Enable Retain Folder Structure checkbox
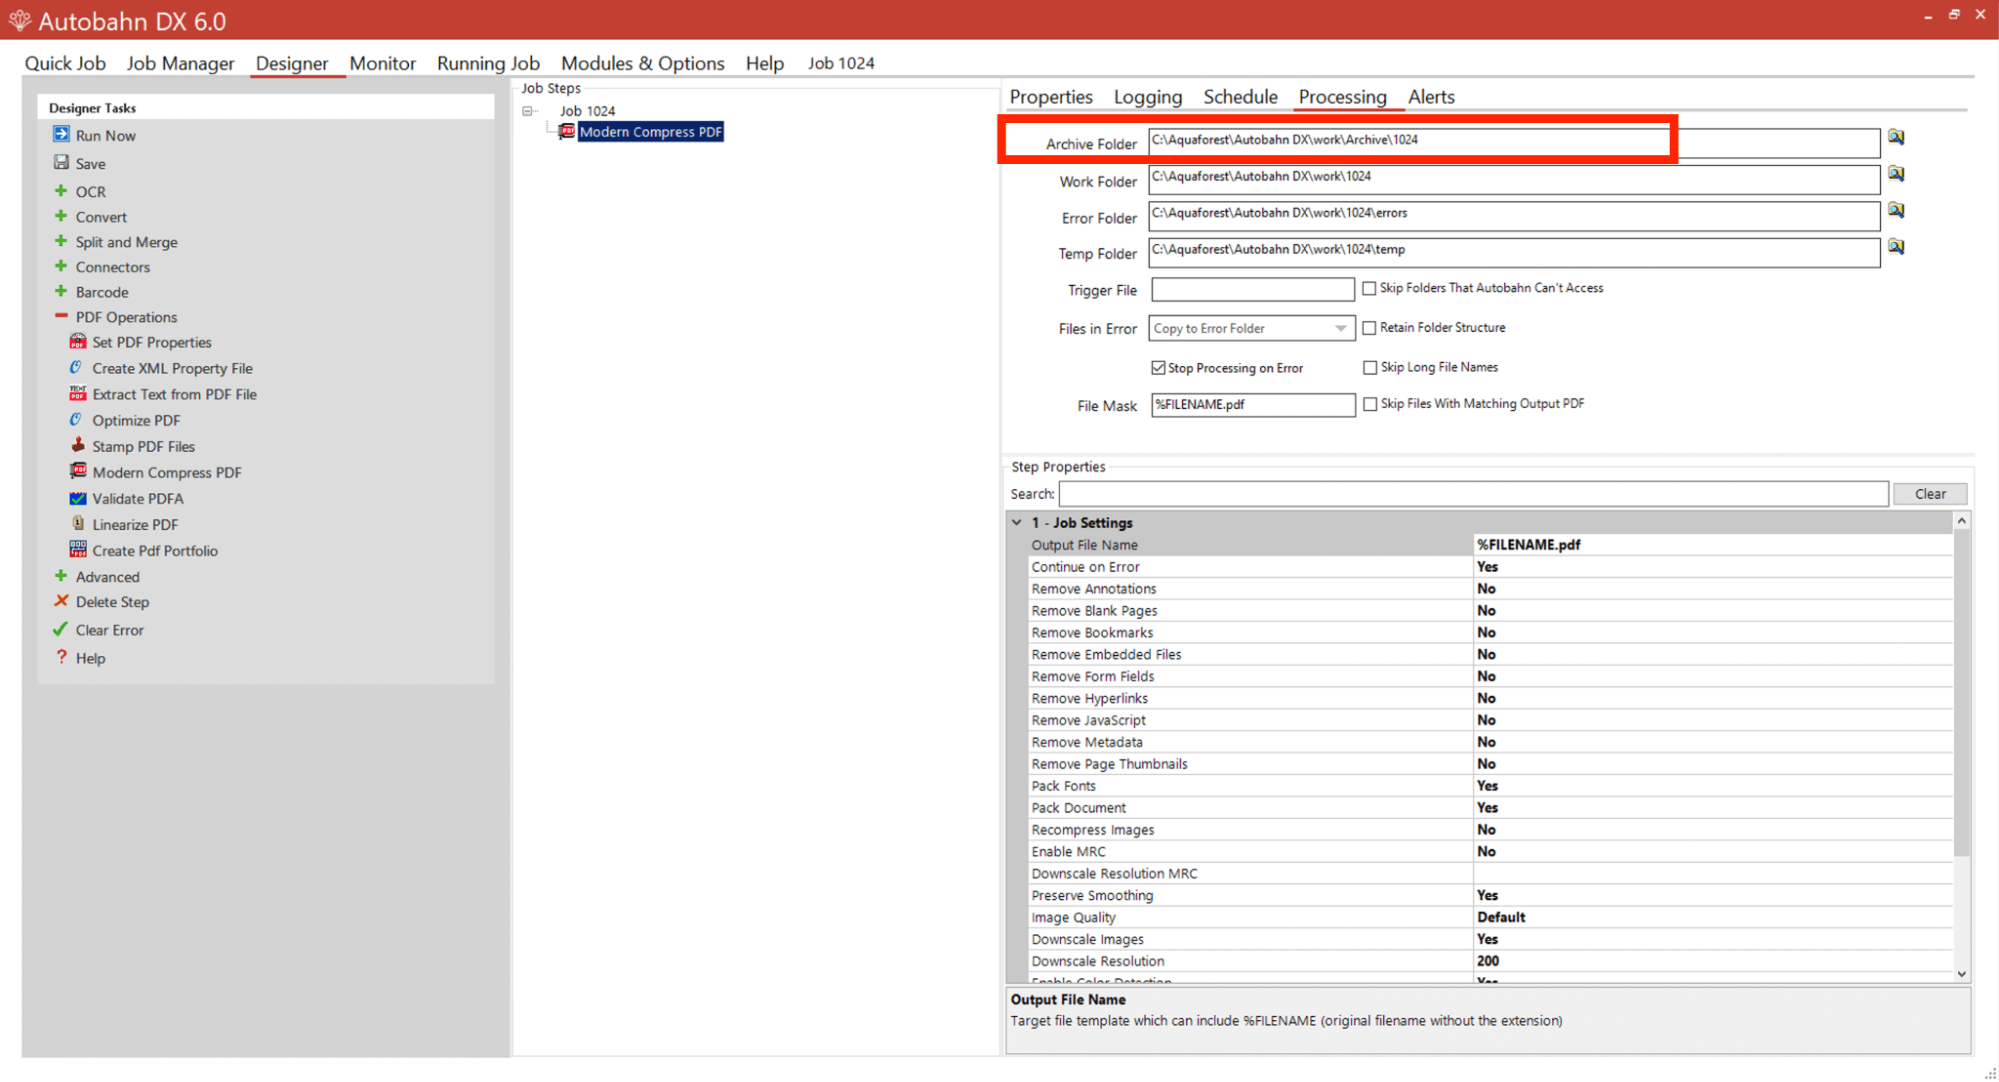1999x1082 pixels. 1369,328
